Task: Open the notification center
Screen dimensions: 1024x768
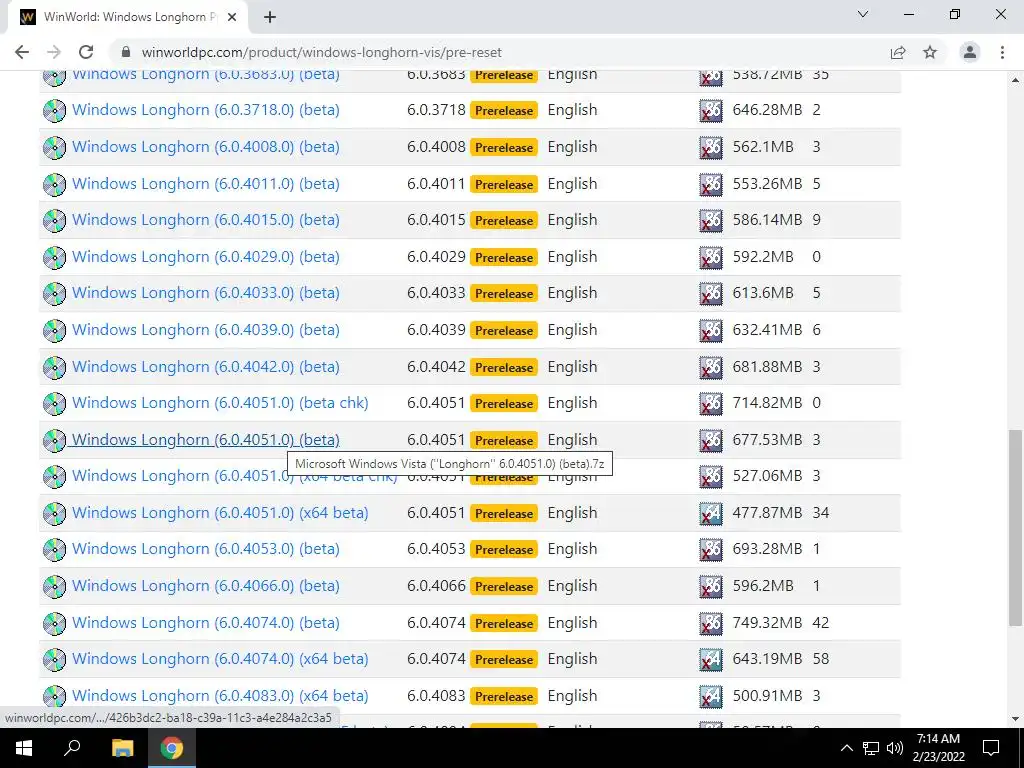Action: click(x=991, y=748)
